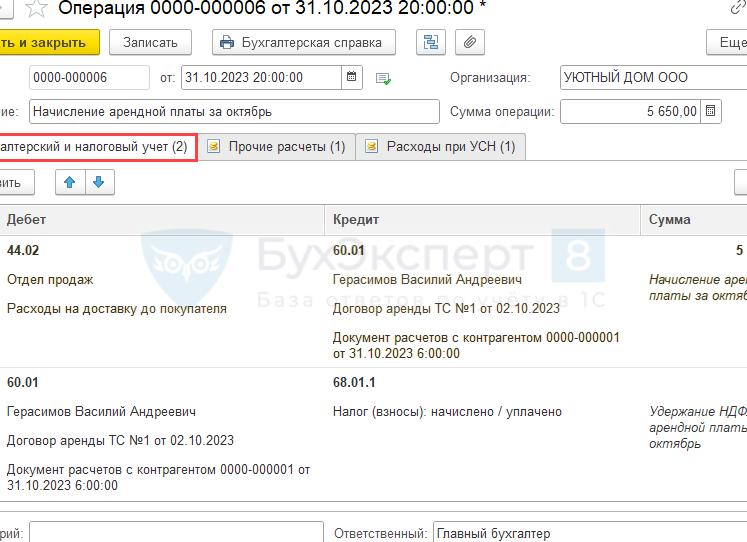
Task: Edit content field Начисление арендной платы за октябрь
Action: [234, 111]
